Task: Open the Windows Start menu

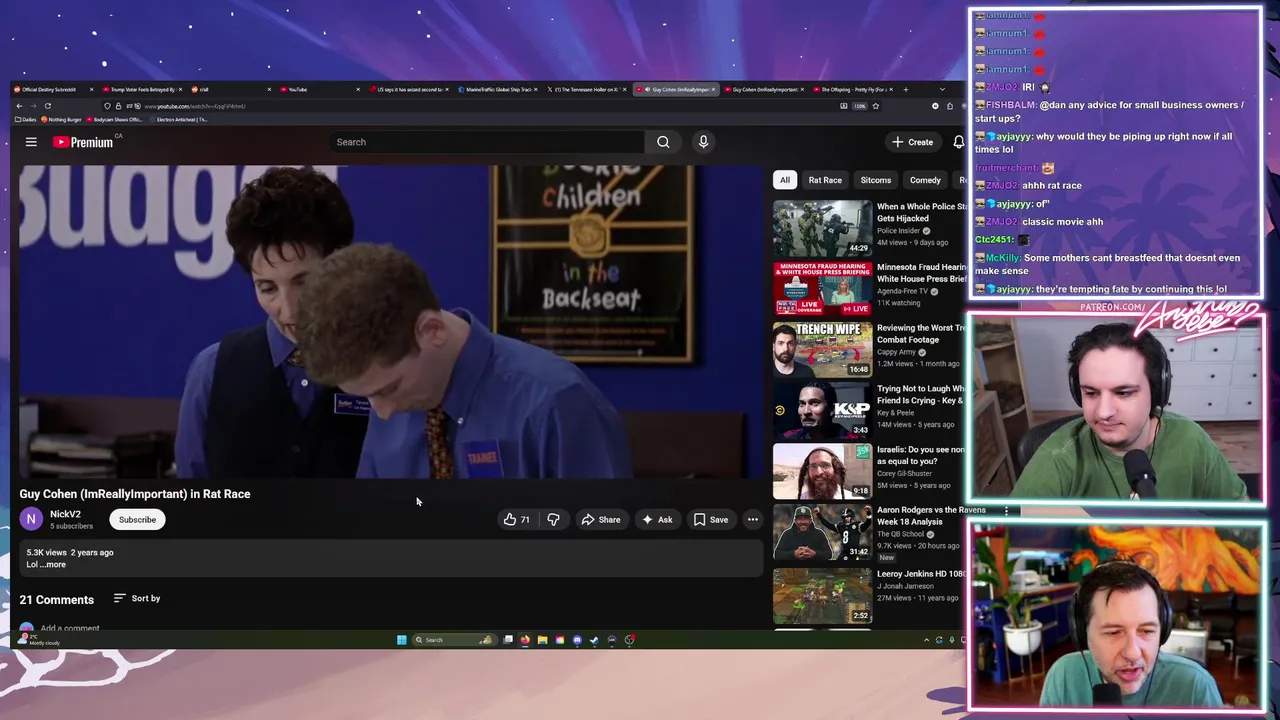Action: point(402,640)
